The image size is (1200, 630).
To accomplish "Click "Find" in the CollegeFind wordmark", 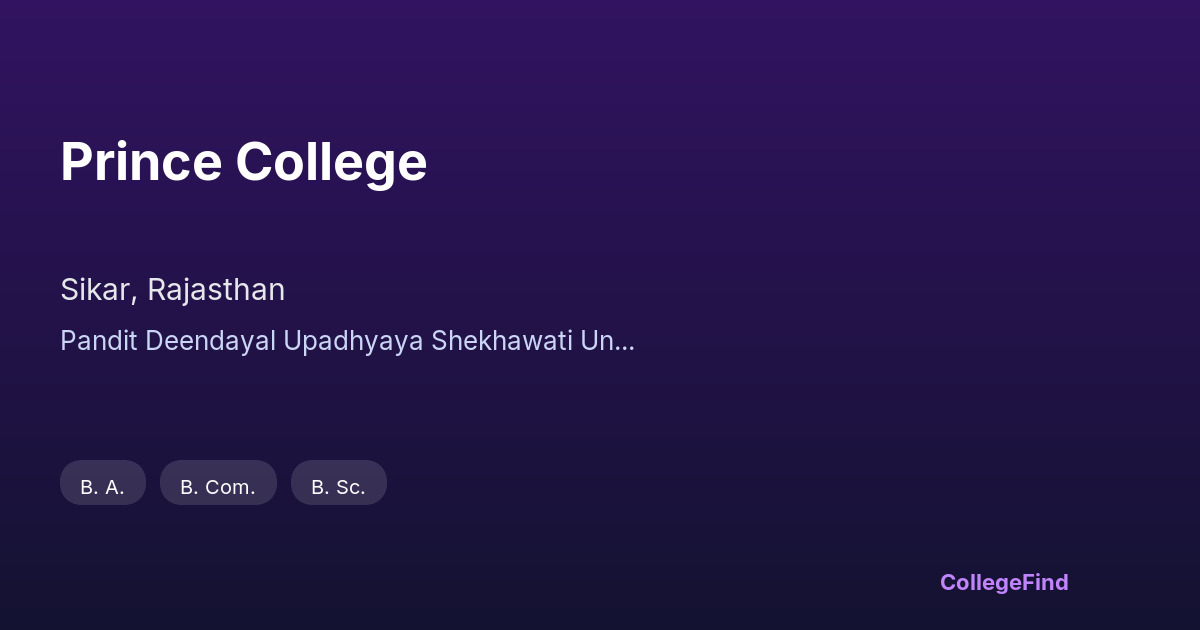I will [1046, 582].
